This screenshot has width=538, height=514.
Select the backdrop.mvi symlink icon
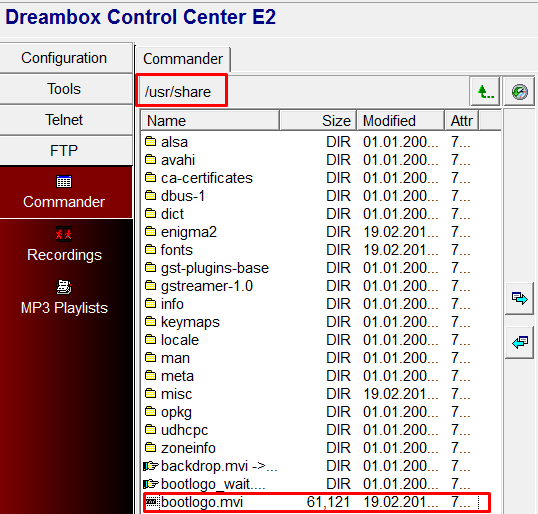151,466
